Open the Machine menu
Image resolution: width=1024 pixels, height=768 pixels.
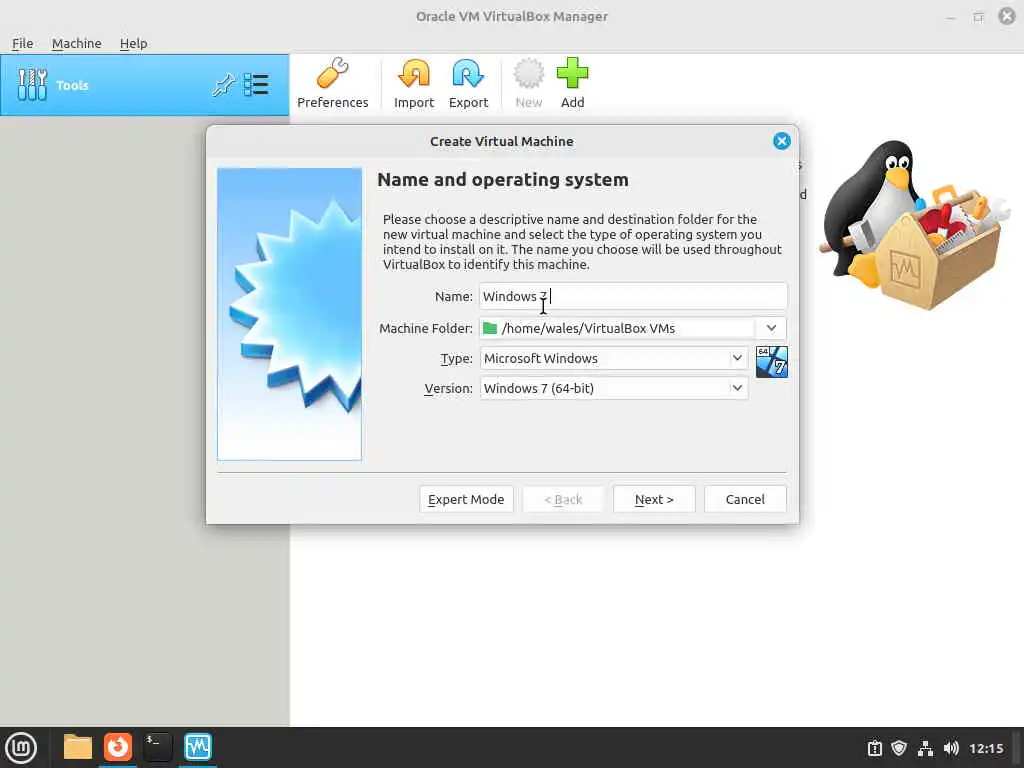coord(76,43)
